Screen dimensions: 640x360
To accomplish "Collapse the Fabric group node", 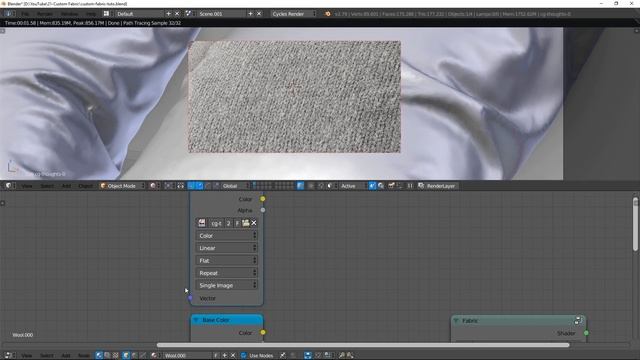I will pos(456,321).
